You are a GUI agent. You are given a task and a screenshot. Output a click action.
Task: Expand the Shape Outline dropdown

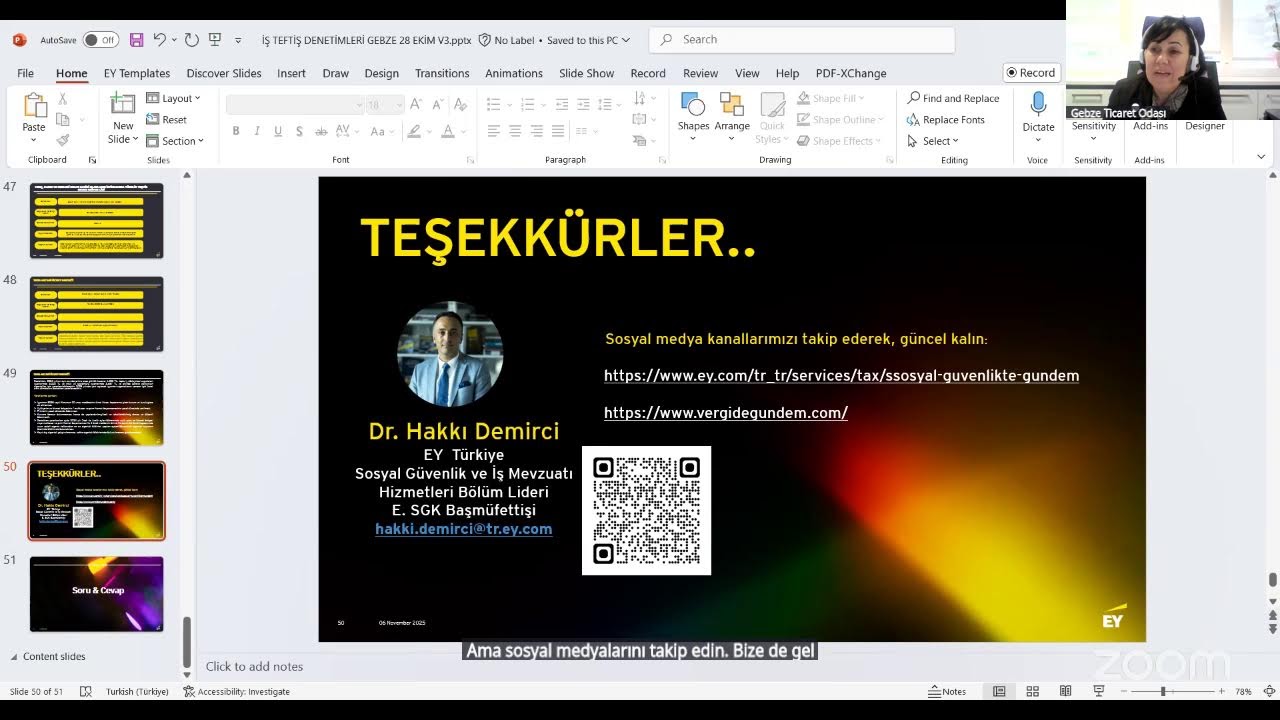pos(840,119)
